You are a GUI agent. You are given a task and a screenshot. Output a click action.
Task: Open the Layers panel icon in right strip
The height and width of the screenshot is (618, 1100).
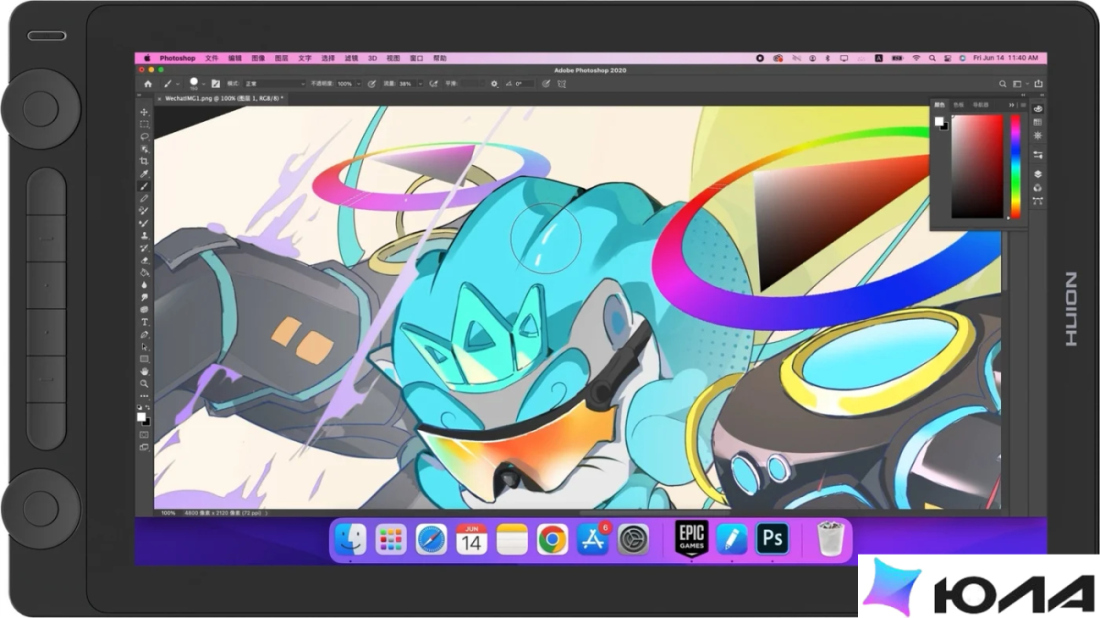click(x=1038, y=174)
